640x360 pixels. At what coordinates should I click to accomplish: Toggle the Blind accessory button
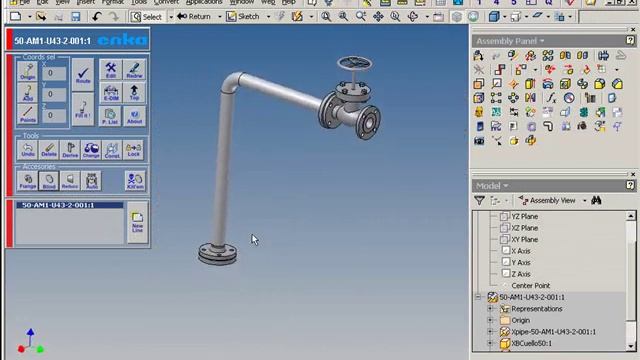point(49,181)
